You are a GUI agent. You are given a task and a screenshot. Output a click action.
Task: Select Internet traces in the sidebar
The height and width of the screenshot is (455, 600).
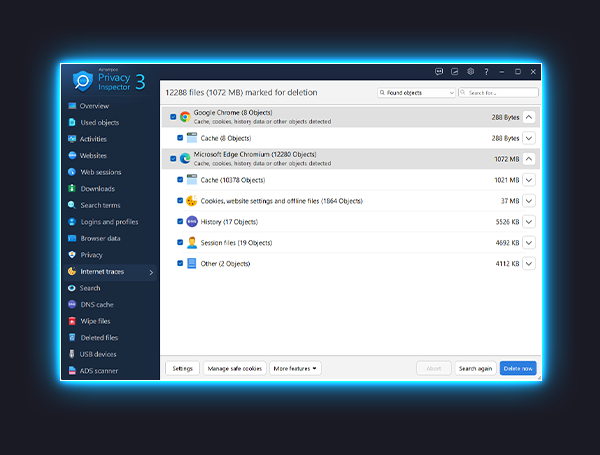click(x=103, y=271)
